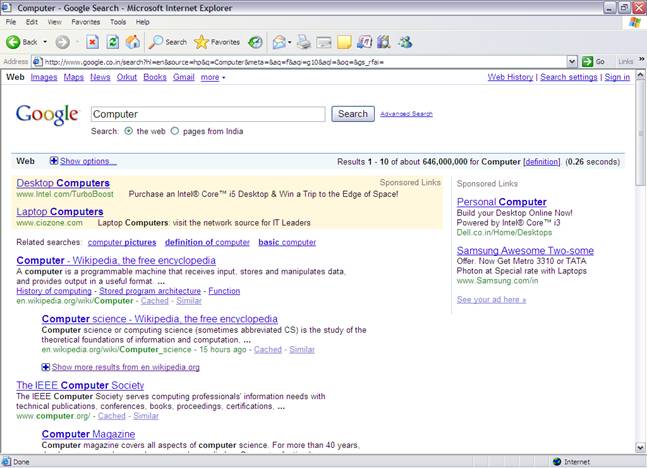647x468 pixels.
Task: Open the Messenger people icon
Action: (405, 42)
